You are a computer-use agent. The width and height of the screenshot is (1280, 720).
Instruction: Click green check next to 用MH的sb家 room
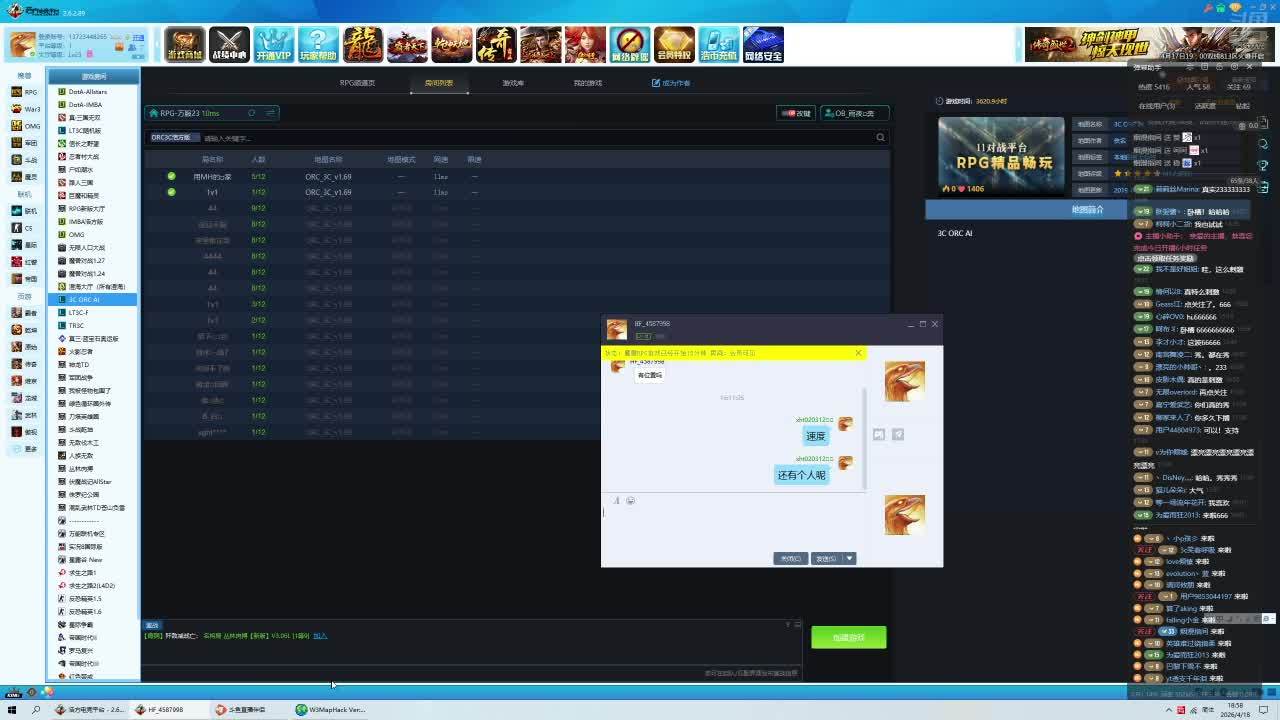point(171,176)
